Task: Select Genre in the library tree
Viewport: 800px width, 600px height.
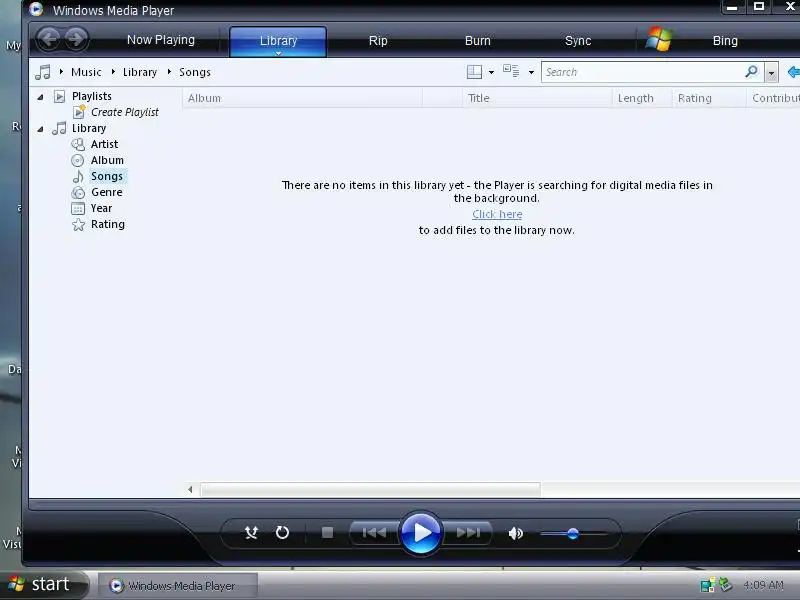Action: coord(107,192)
